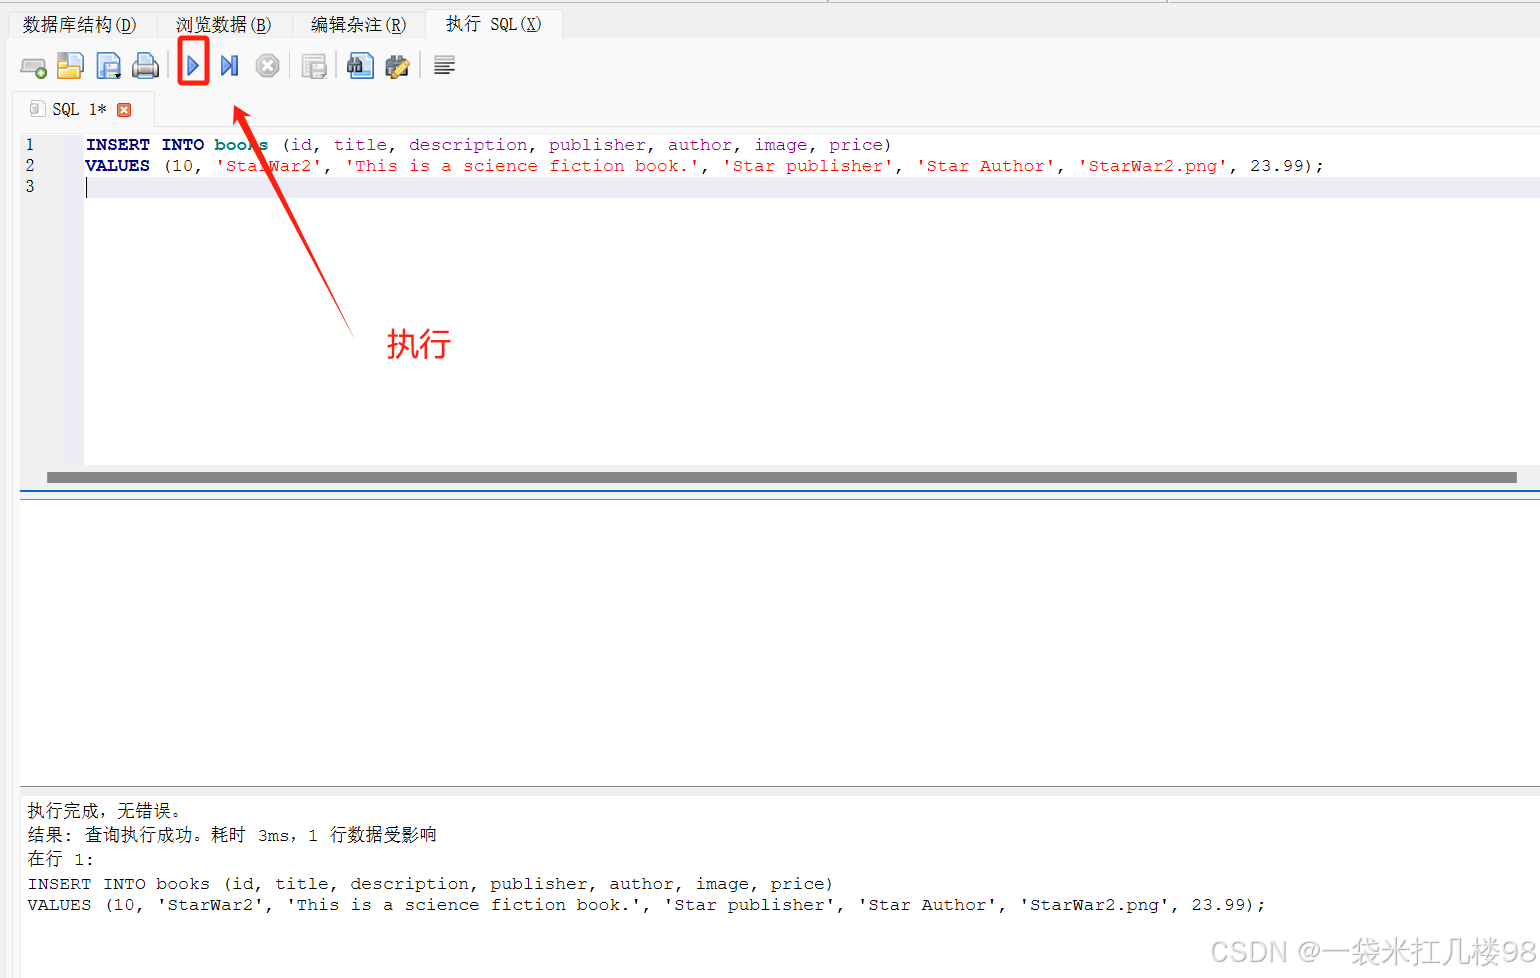Open find in editor binoculars icon

tap(360, 66)
